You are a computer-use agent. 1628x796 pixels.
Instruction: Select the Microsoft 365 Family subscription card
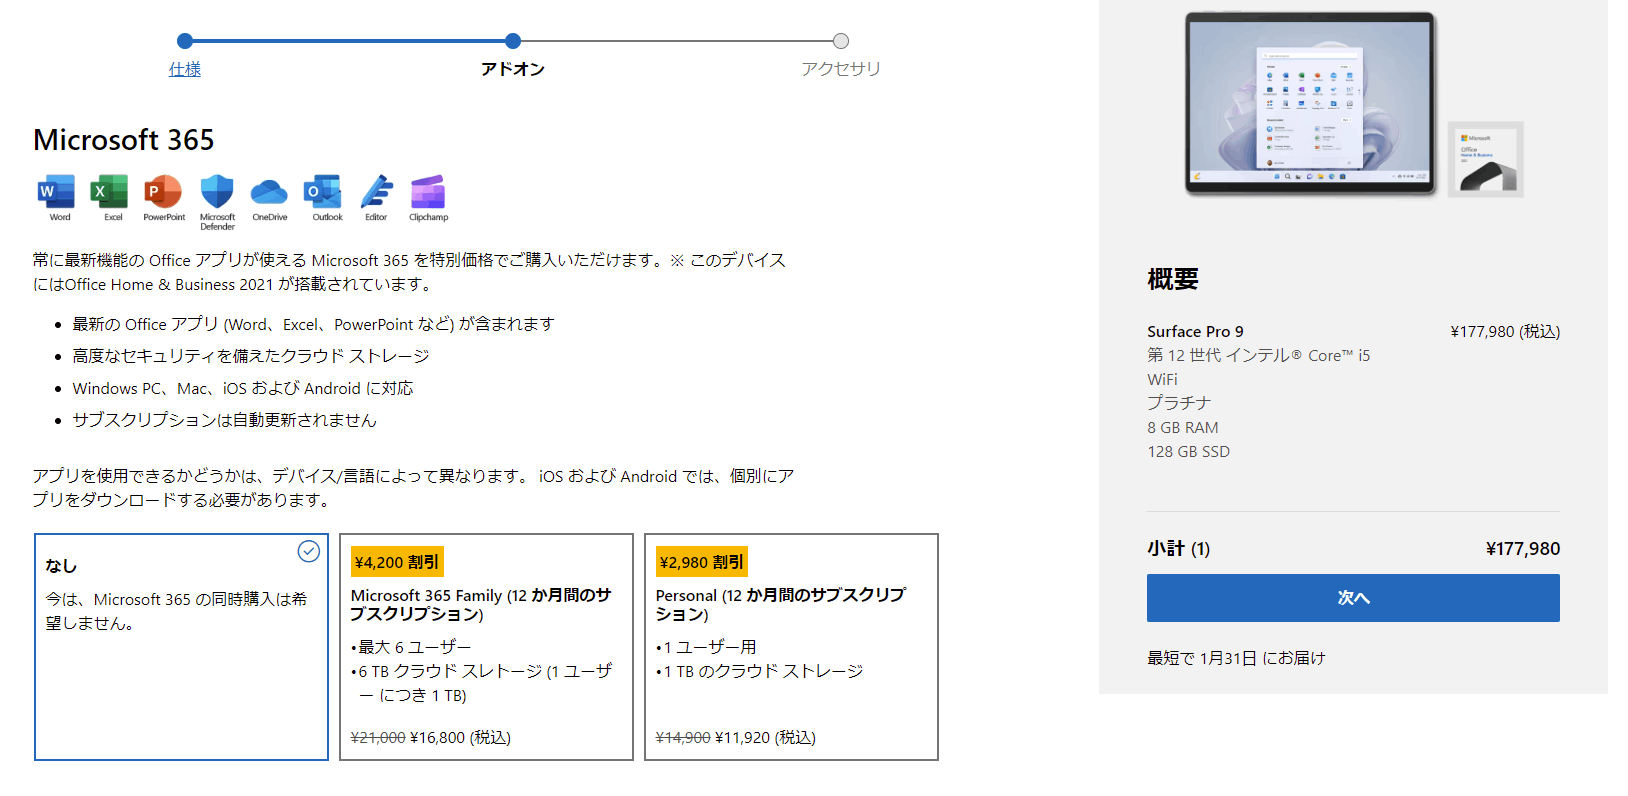click(486, 647)
